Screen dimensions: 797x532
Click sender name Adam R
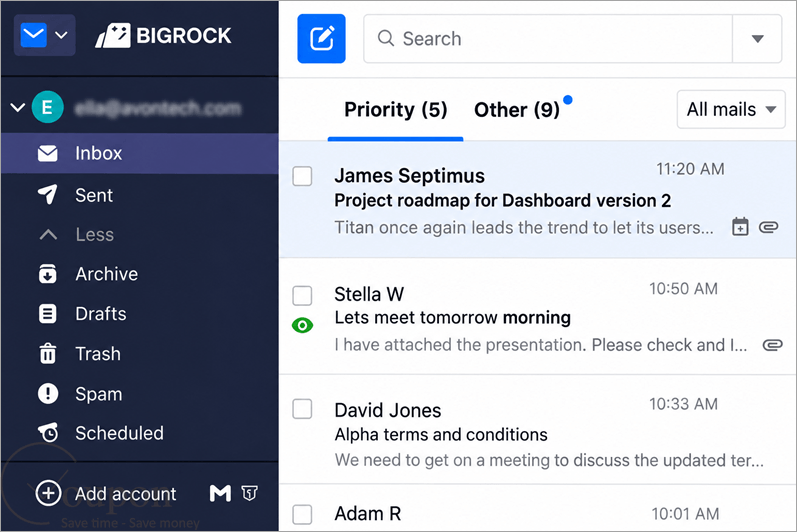point(367,514)
